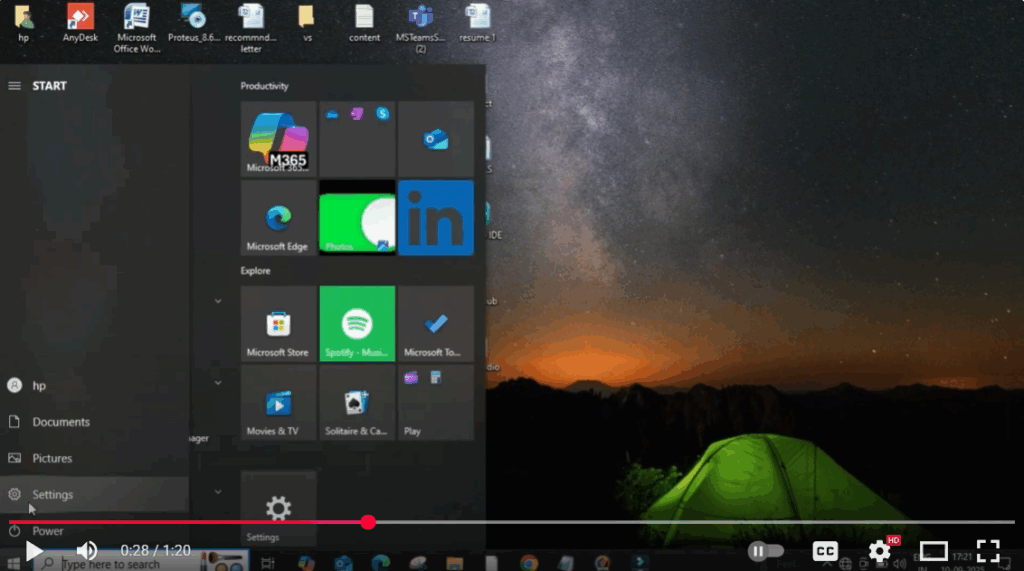The height and width of the screenshot is (571, 1024).
Task: Click the Windows Start button on taskbar
Action: 13,563
